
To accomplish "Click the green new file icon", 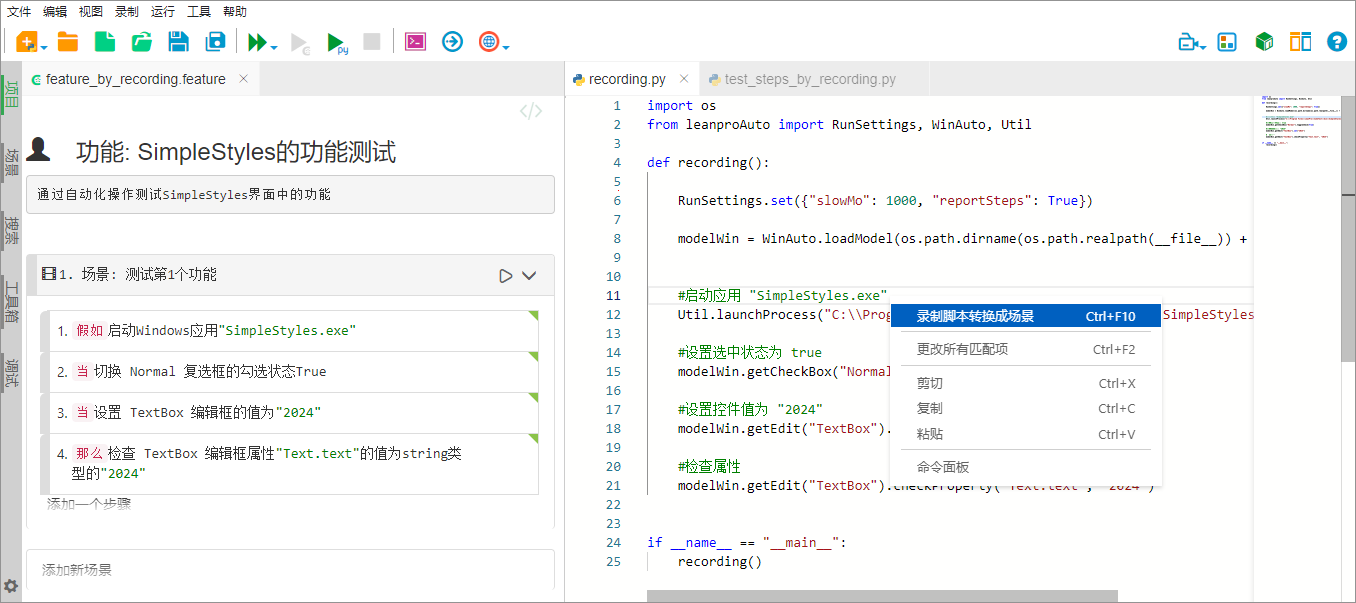I will [x=105, y=42].
